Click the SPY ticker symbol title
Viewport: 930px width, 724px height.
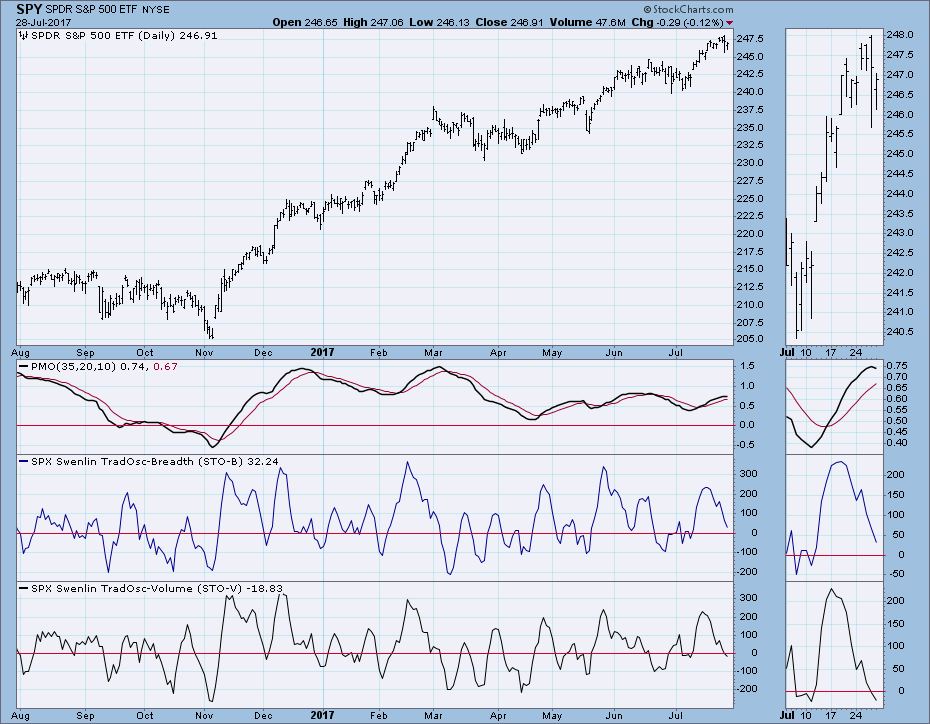point(29,9)
